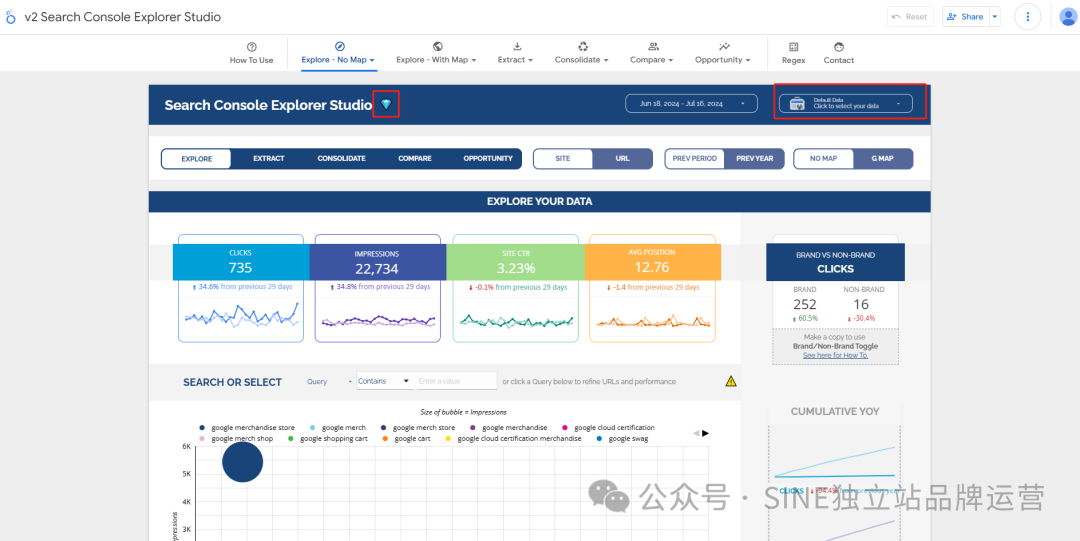Screen dimensions: 1080x541
Task: Click the yellow warning triangle icon
Action: (x=731, y=381)
